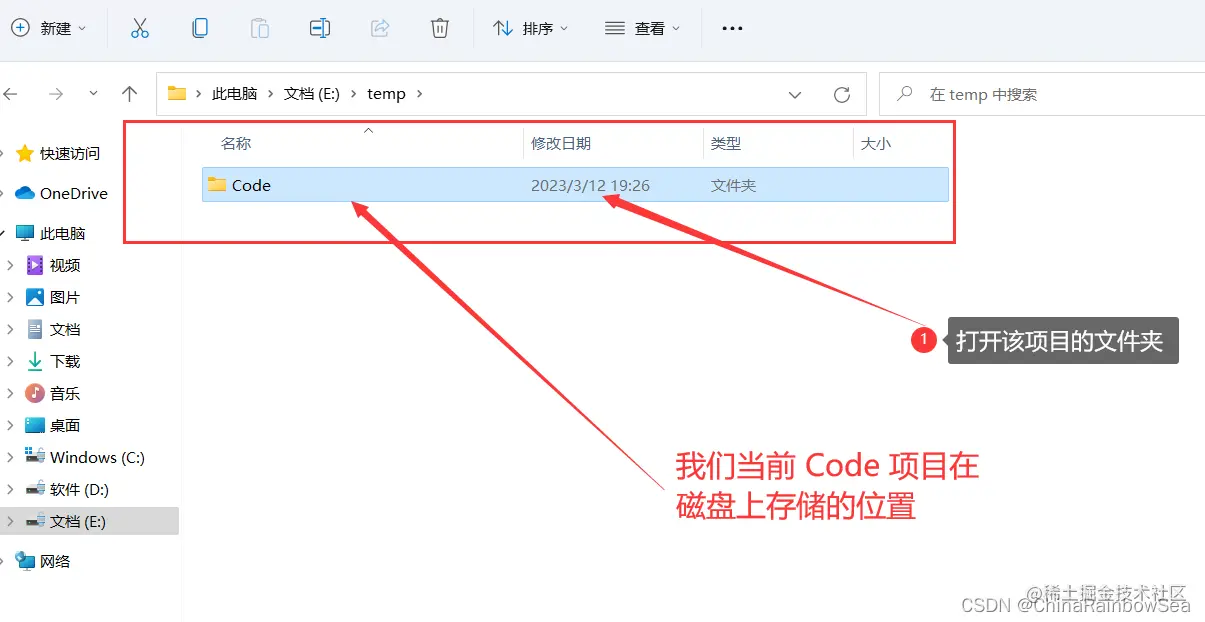Viewport: 1205px width, 622px height.
Task: Open the address bar history dropdown
Action: (795, 93)
